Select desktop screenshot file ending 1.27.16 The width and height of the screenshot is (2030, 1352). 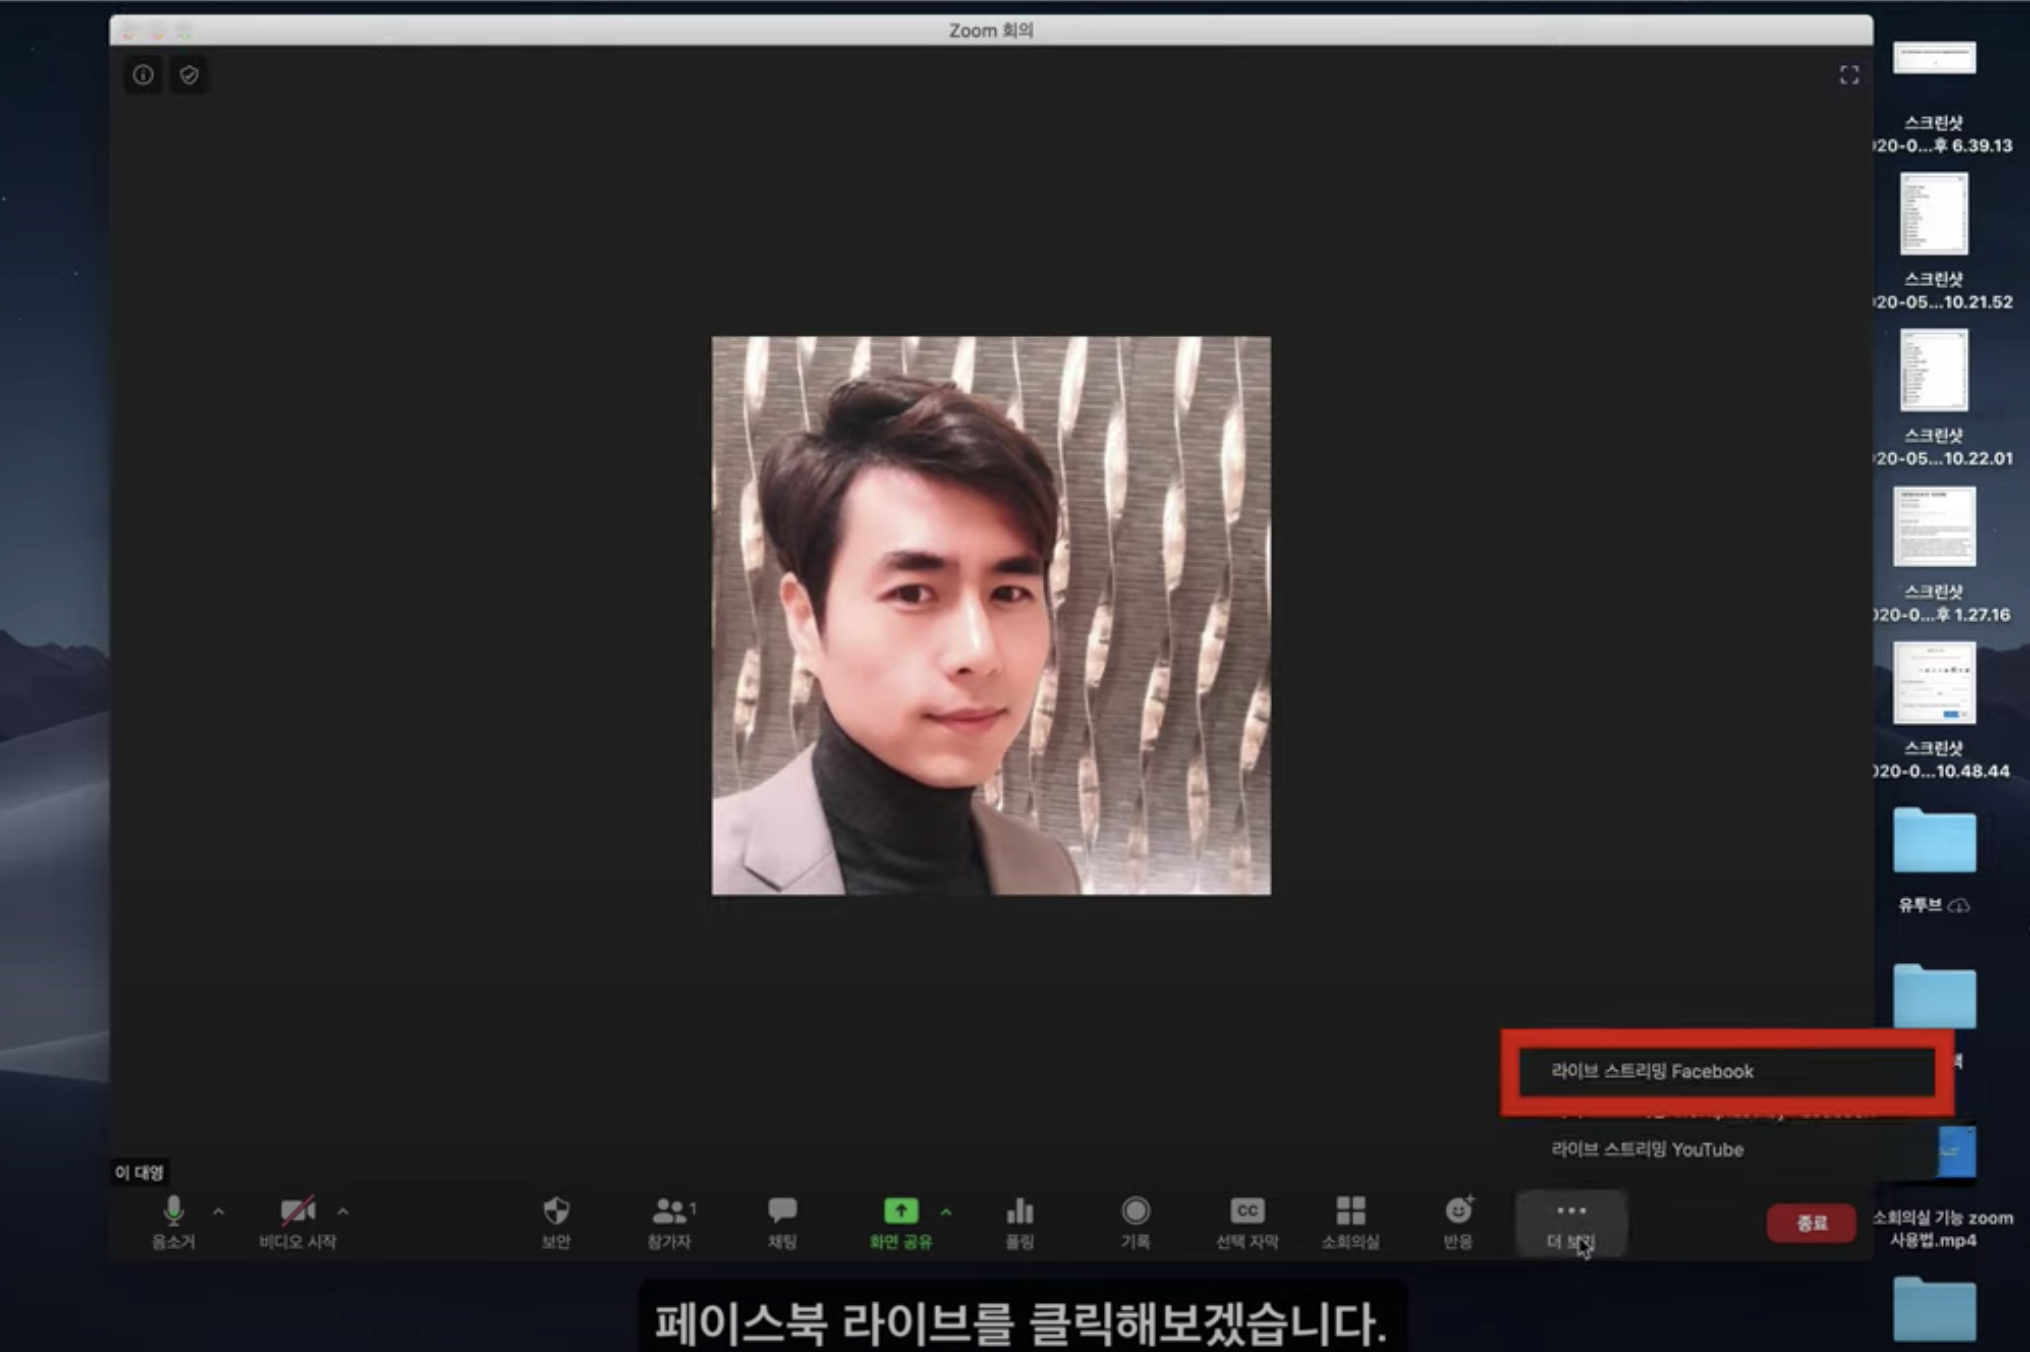click(x=1934, y=554)
